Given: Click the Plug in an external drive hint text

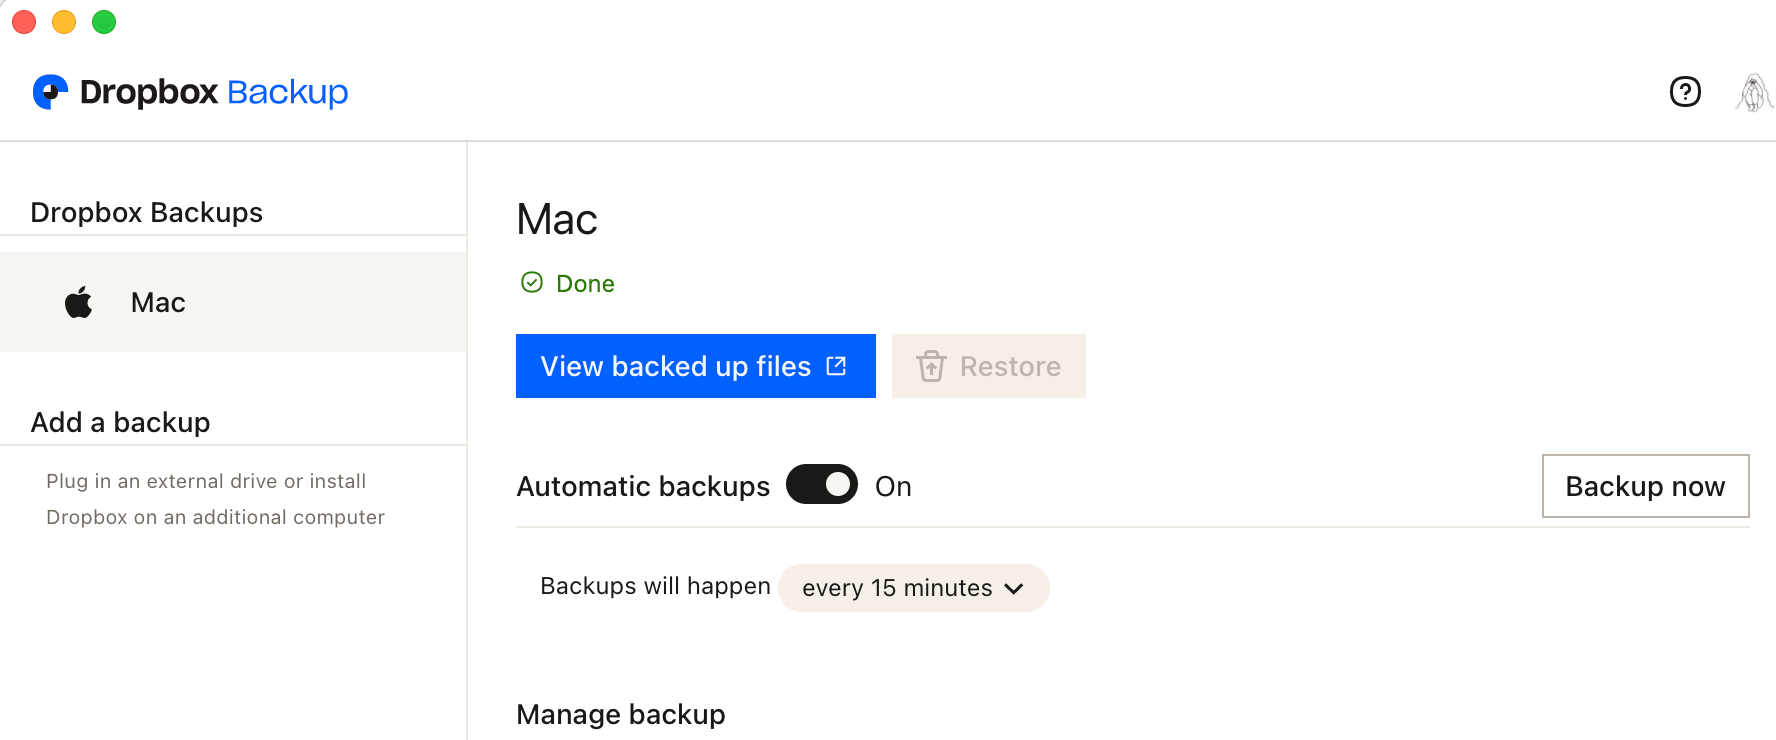Looking at the screenshot, I should coord(215,499).
